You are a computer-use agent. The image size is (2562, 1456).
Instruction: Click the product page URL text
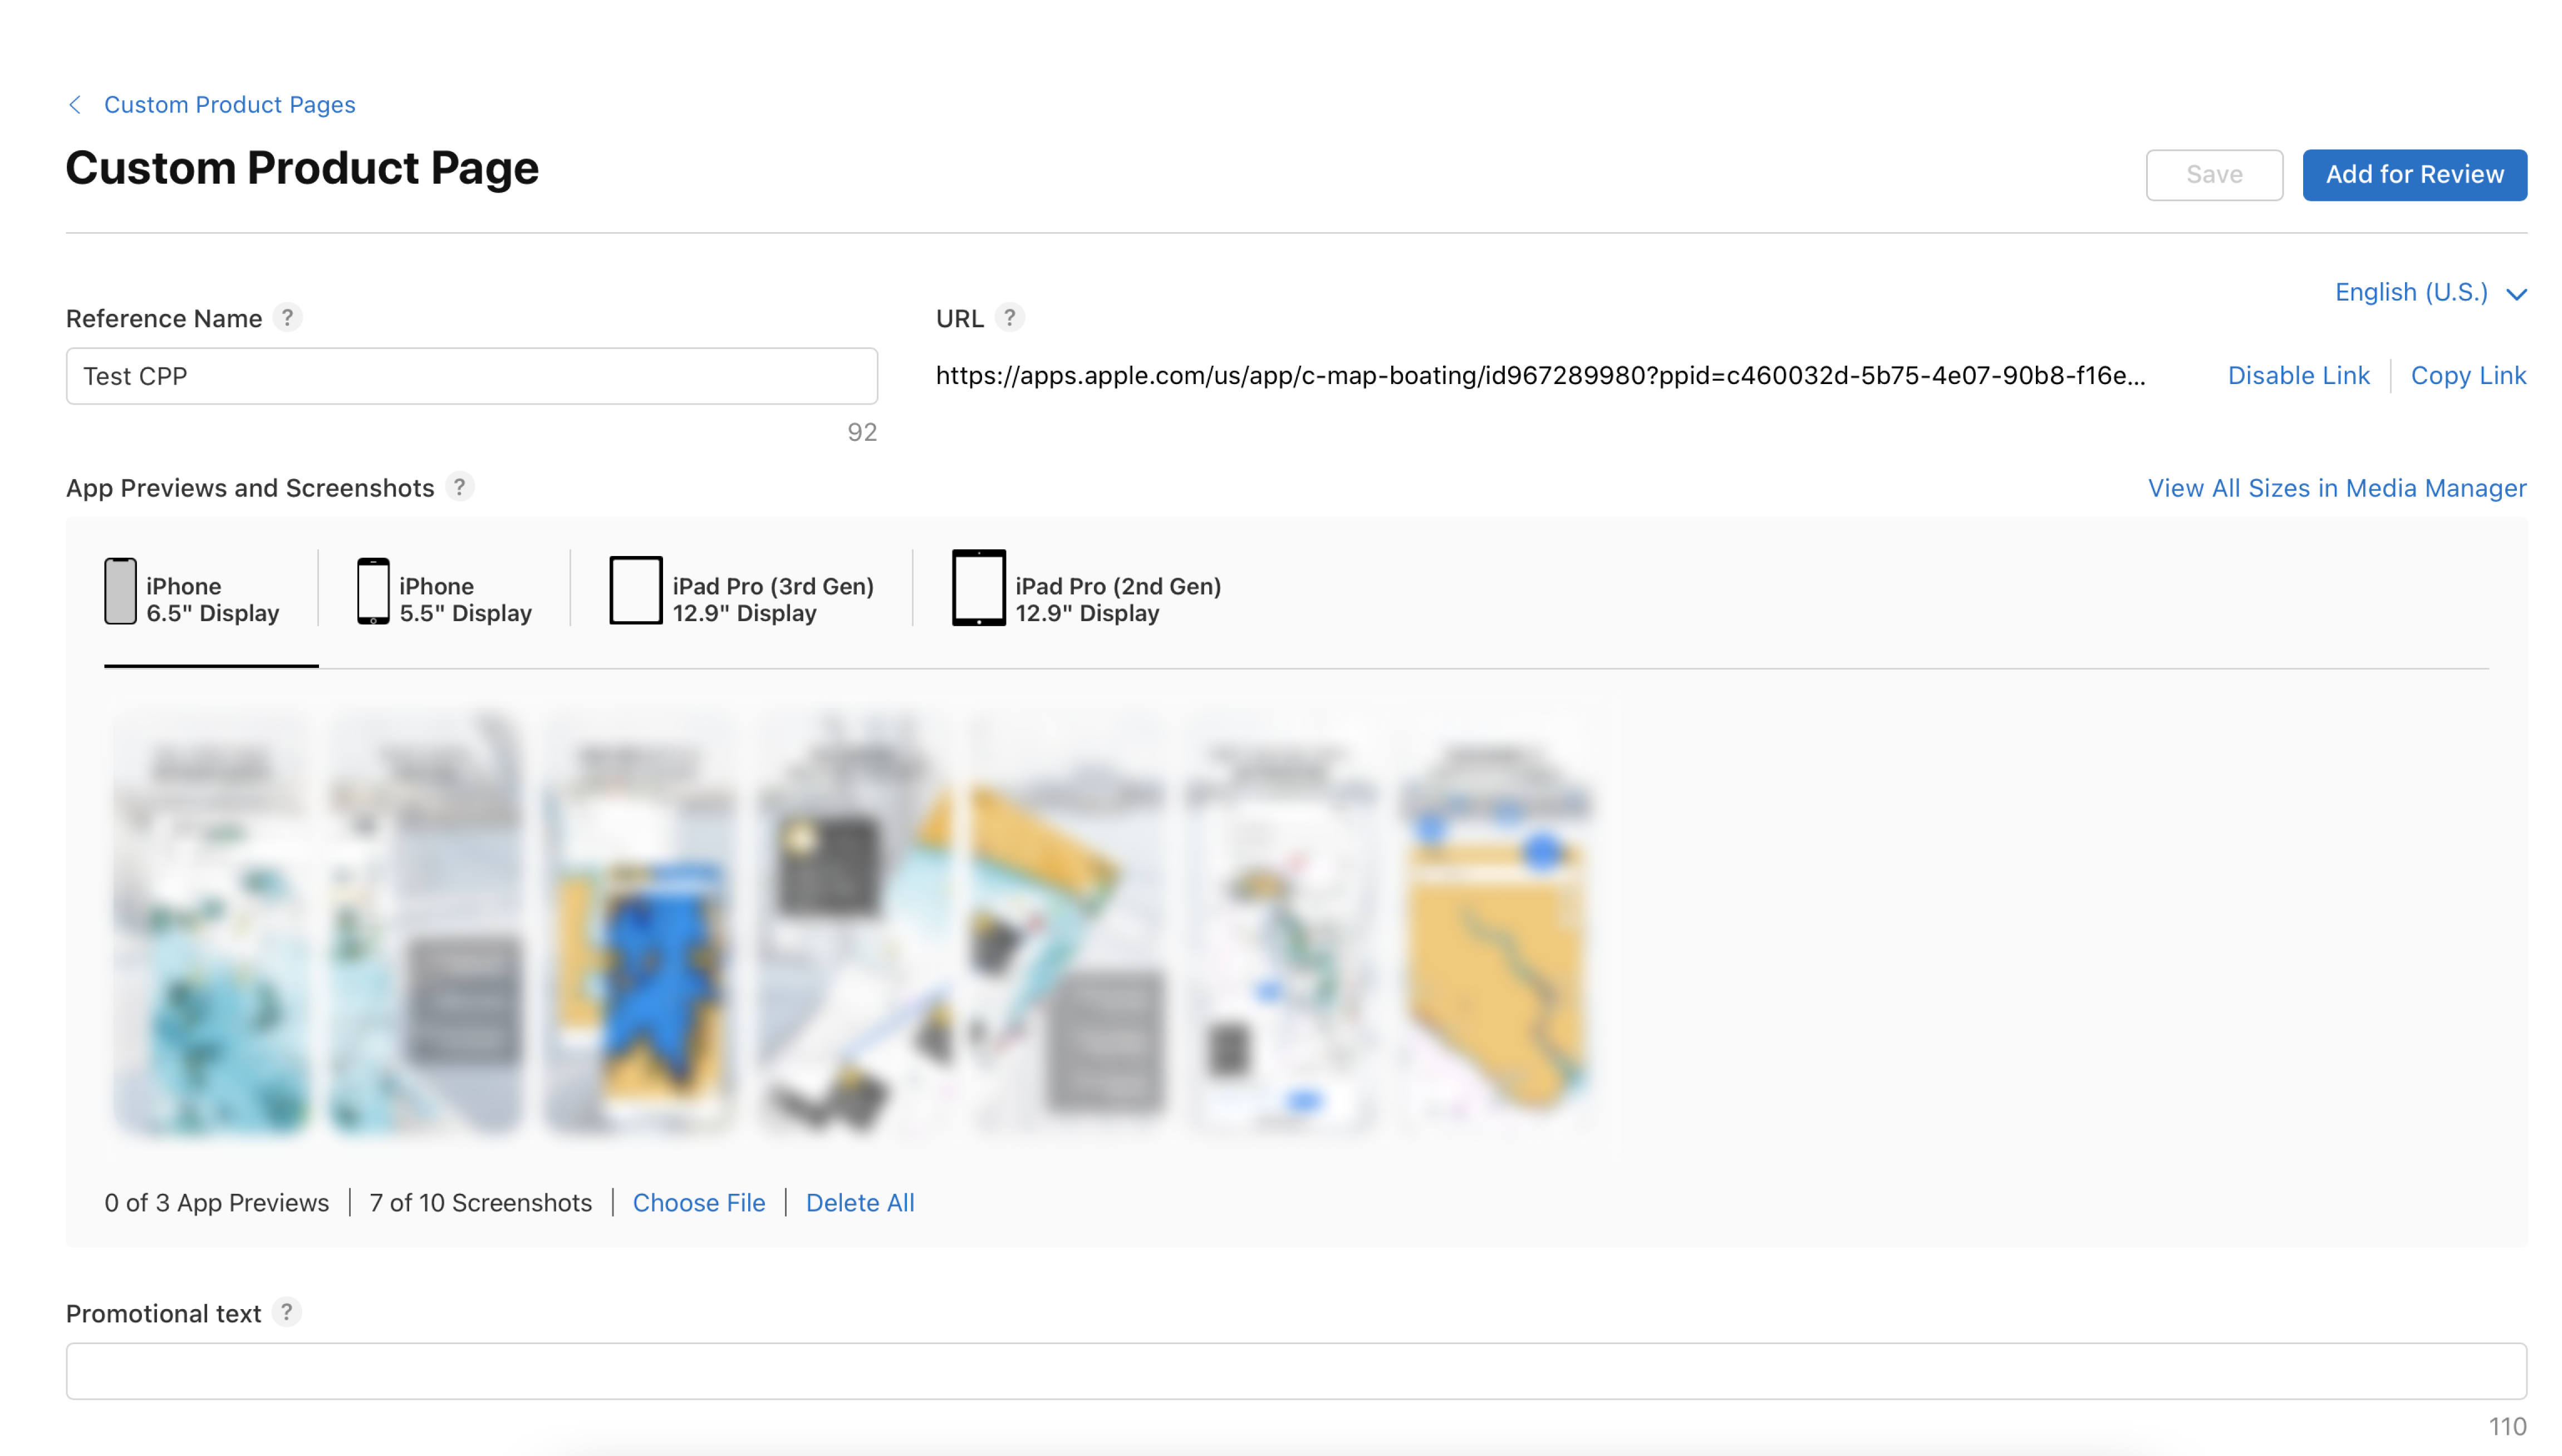tap(1540, 376)
